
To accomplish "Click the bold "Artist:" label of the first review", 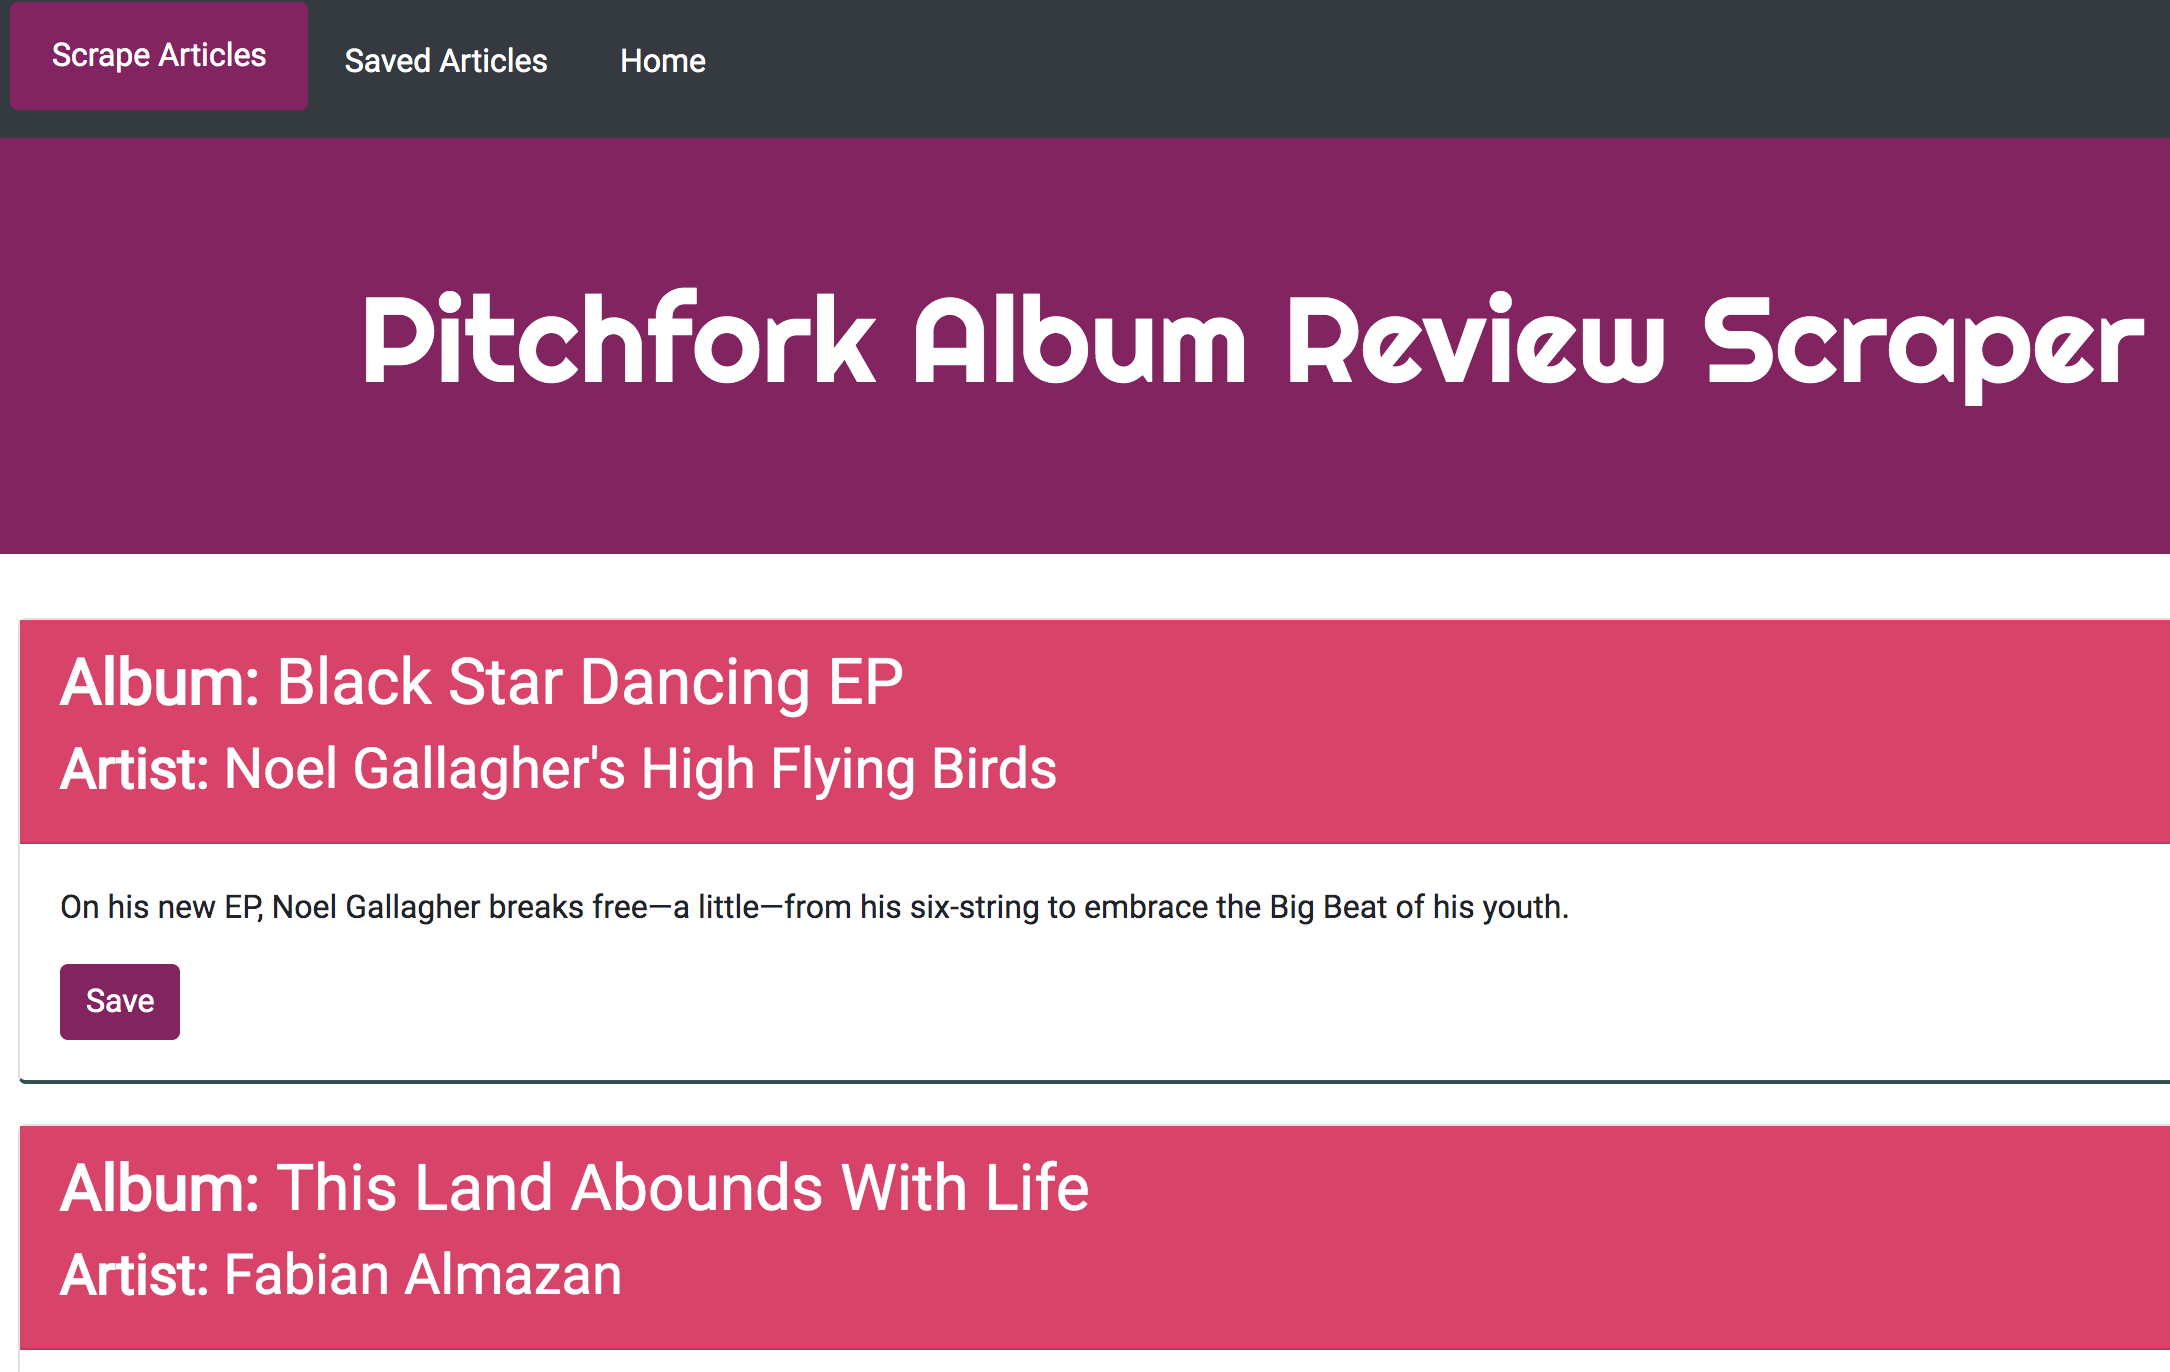I will (135, 769).
